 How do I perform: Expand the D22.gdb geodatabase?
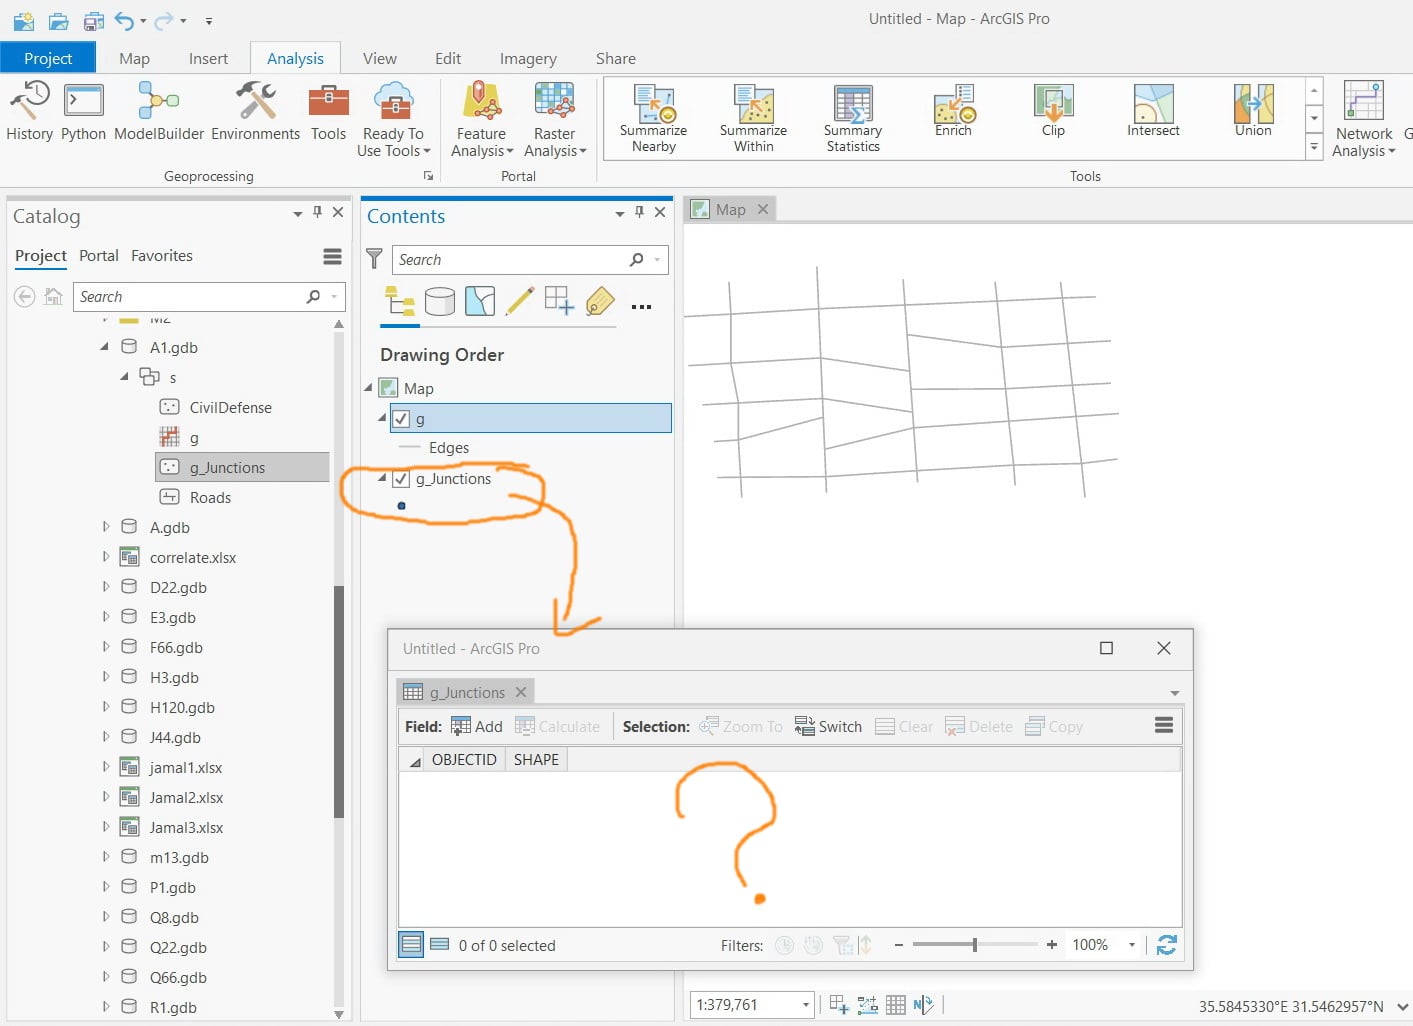click(x=106, y=587)
